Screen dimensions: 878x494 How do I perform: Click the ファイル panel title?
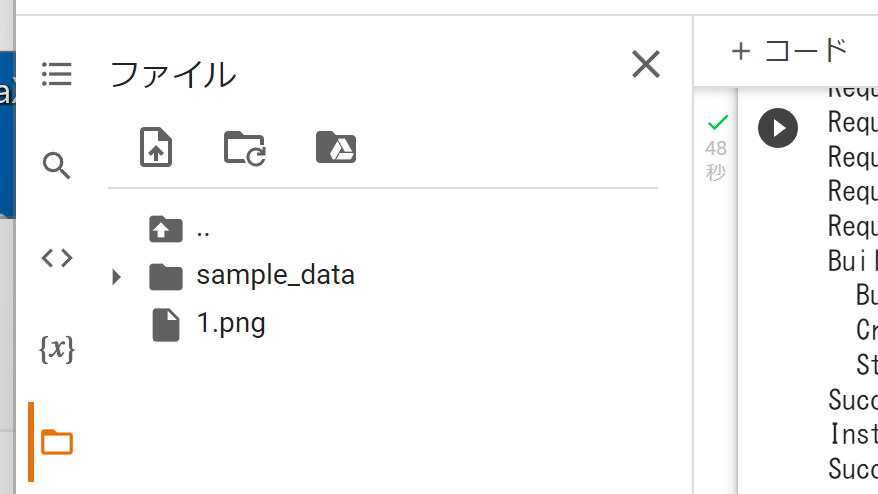(173, 74)
